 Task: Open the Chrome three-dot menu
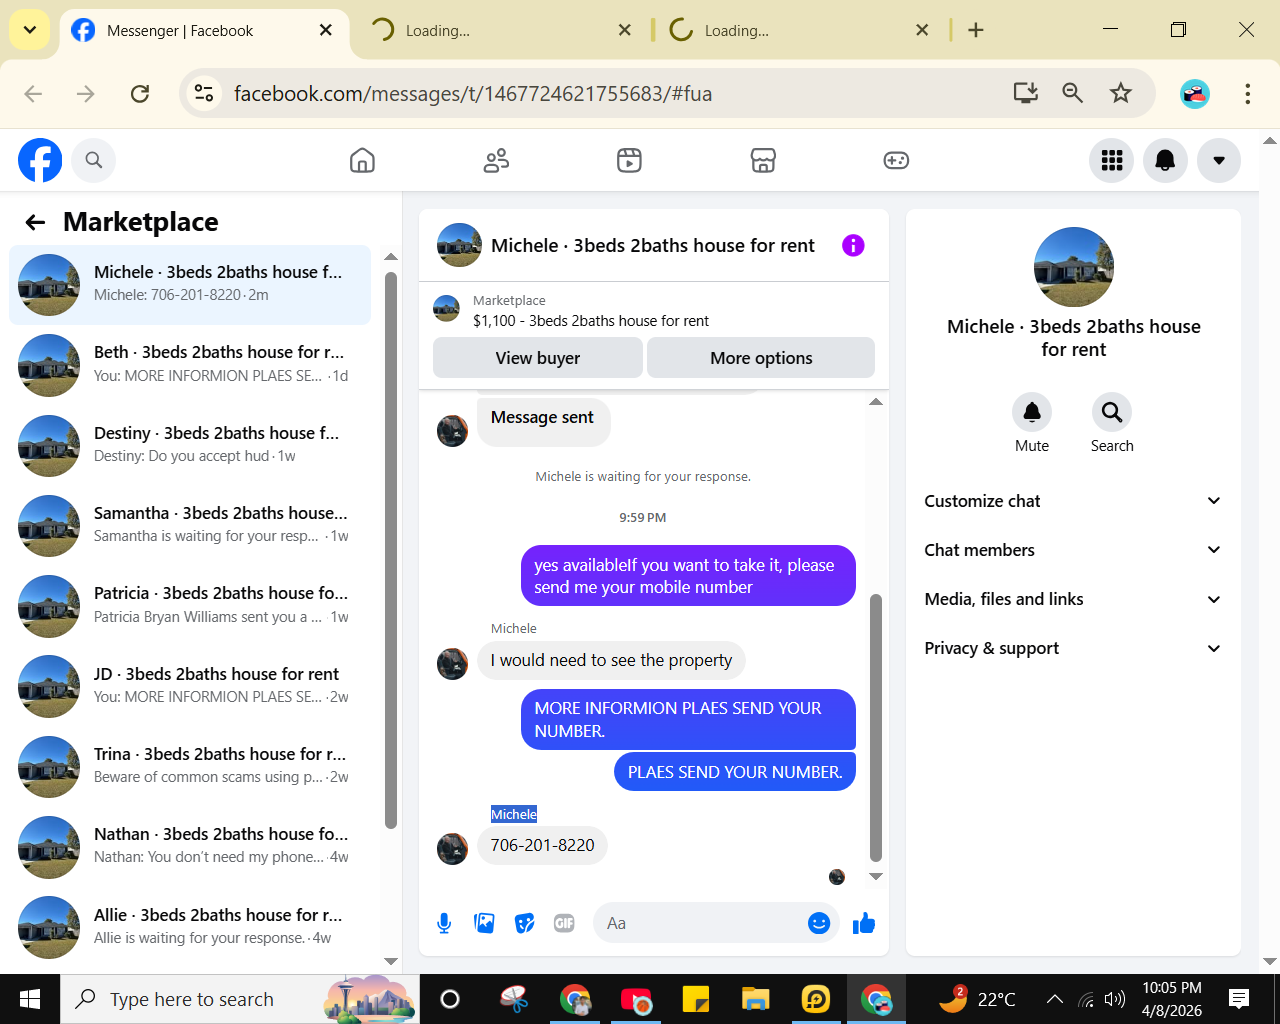[1247, 94]
